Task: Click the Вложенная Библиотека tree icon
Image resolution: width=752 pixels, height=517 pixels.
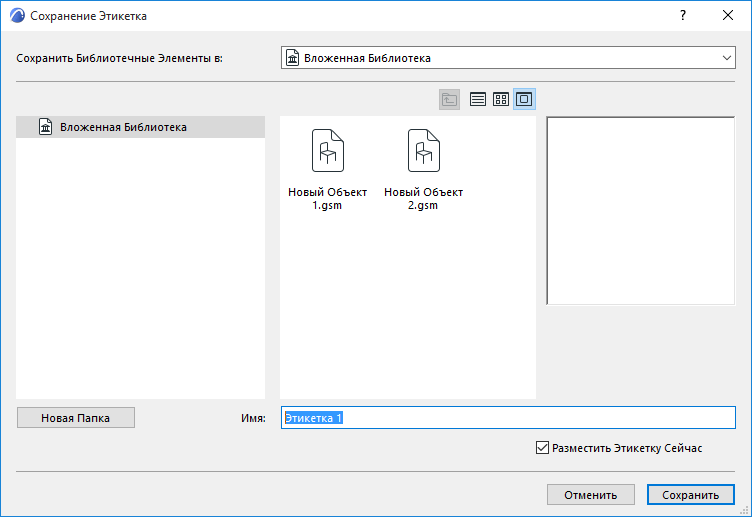Action: coord(46,127)
